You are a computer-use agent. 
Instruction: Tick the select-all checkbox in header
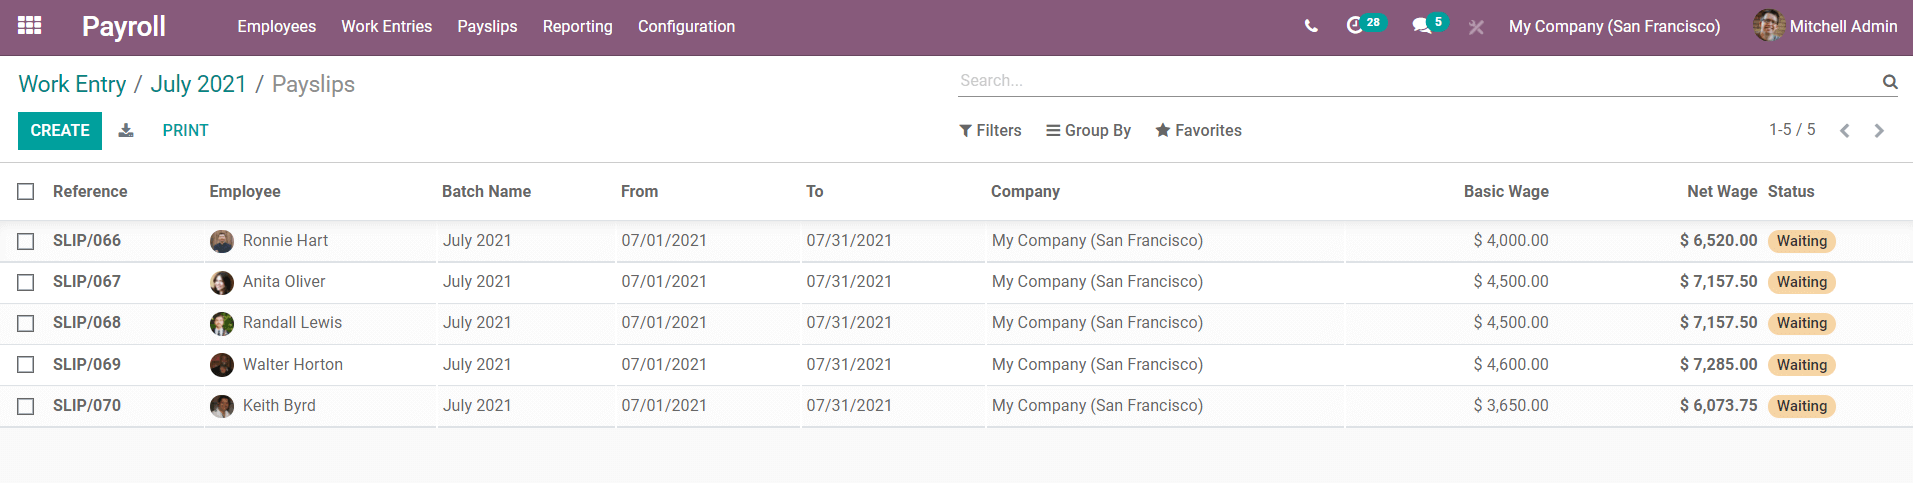pyautogui.click(x=26, y=192)
